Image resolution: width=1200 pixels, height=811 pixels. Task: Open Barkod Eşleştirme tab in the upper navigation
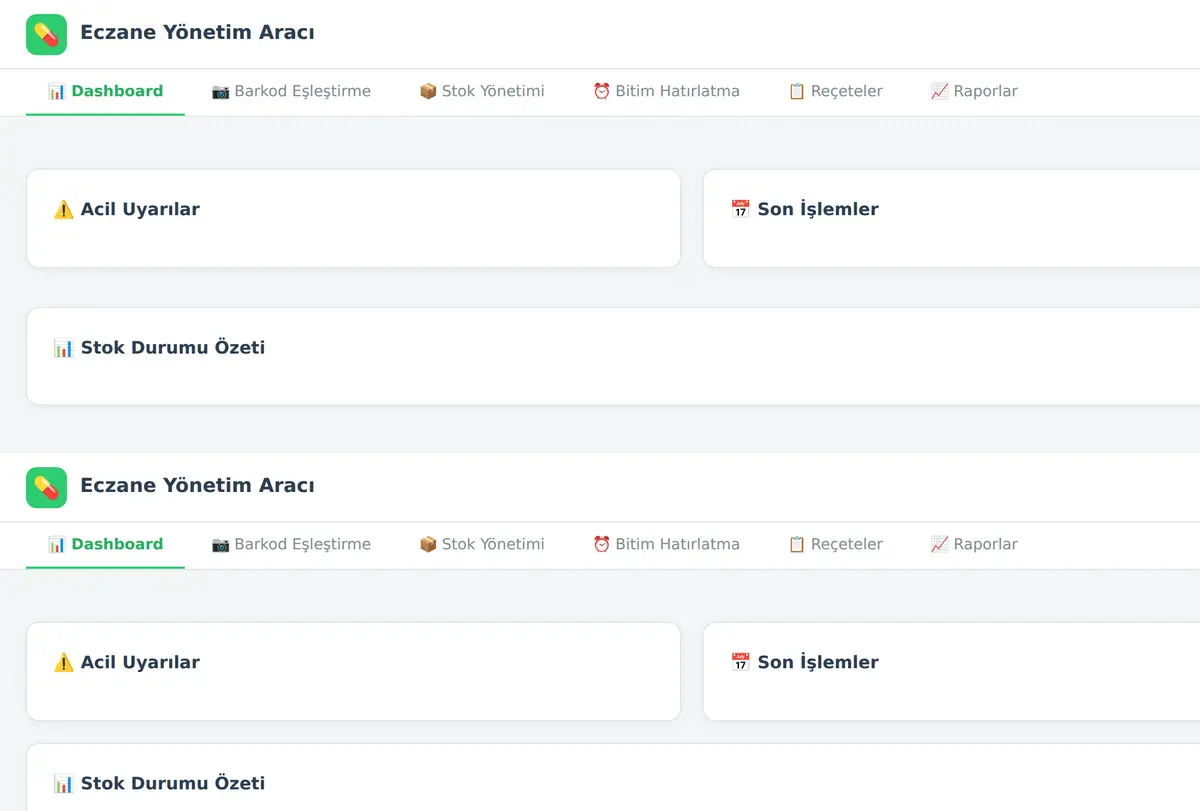291,91
